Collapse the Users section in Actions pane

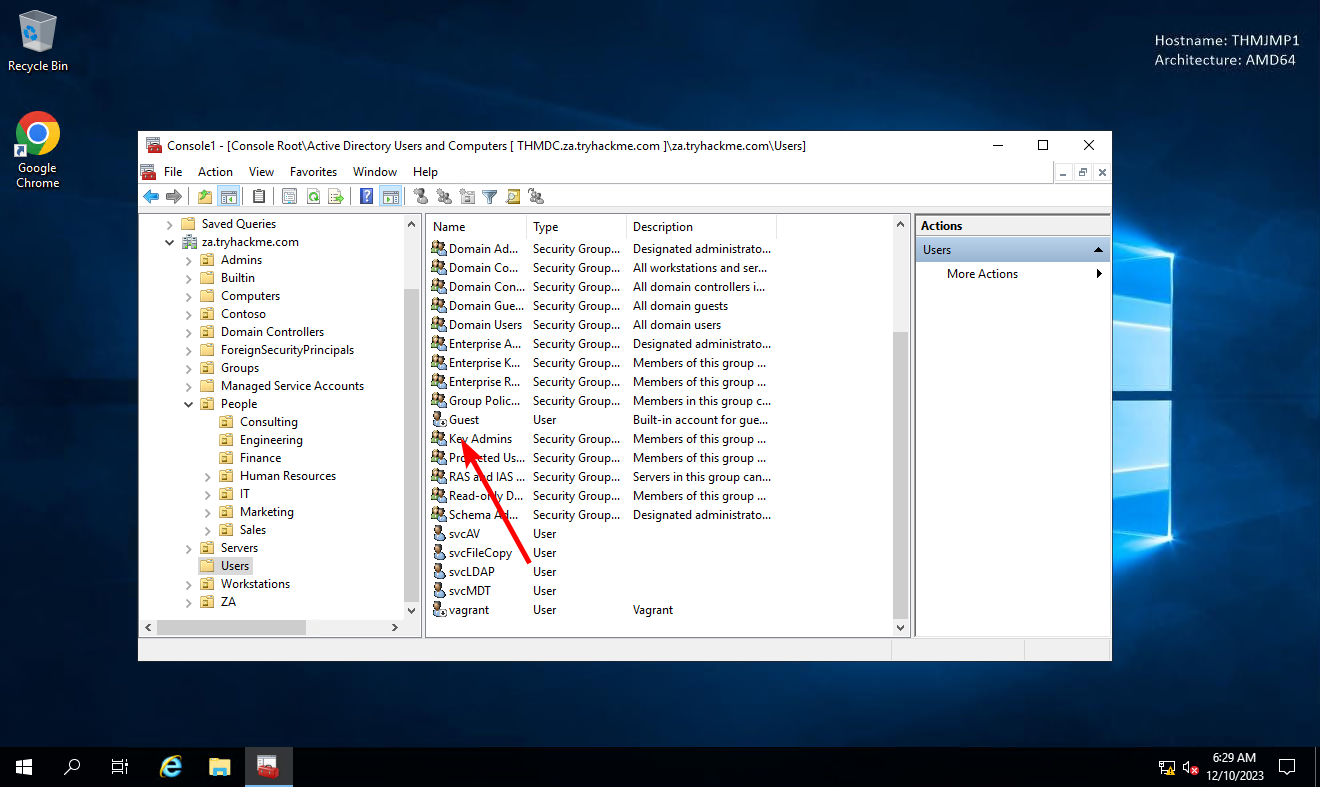click(1098, 250)
